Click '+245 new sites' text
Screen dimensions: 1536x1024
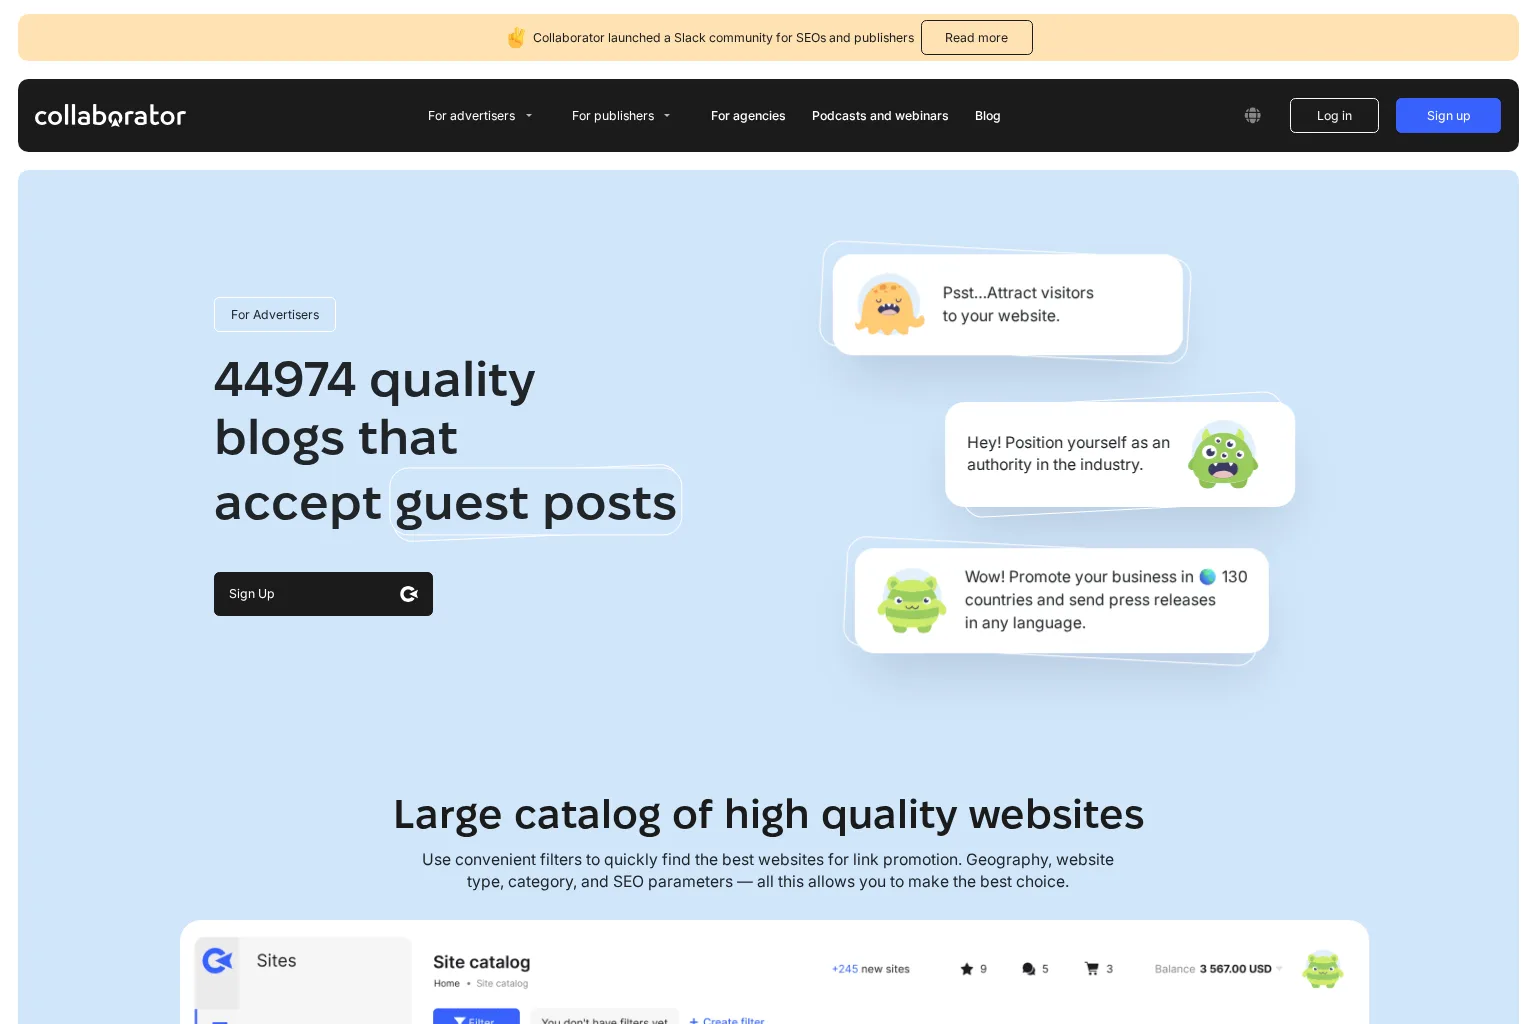point(871,969)
